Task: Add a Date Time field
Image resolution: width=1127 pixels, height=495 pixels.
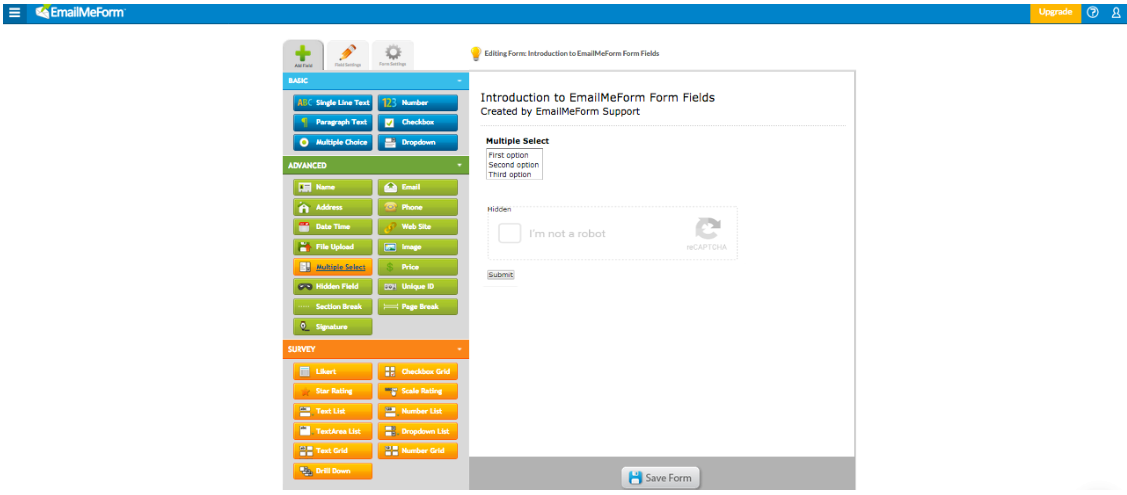Action: (x=333, y=226)
